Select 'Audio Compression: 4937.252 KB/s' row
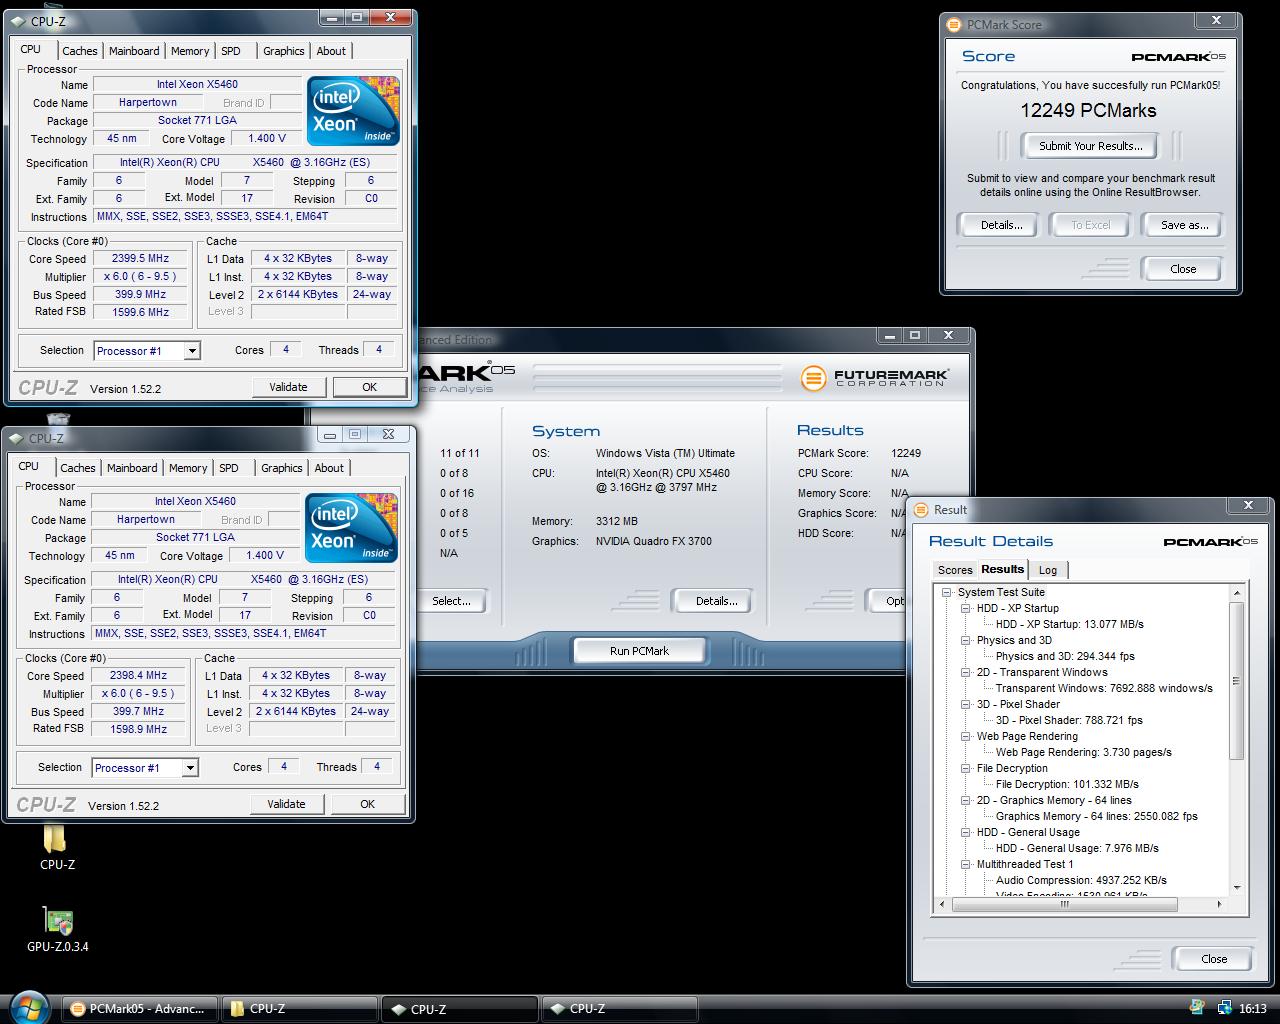This screenshot has height=1024, width=1280. coord(1081,880)
